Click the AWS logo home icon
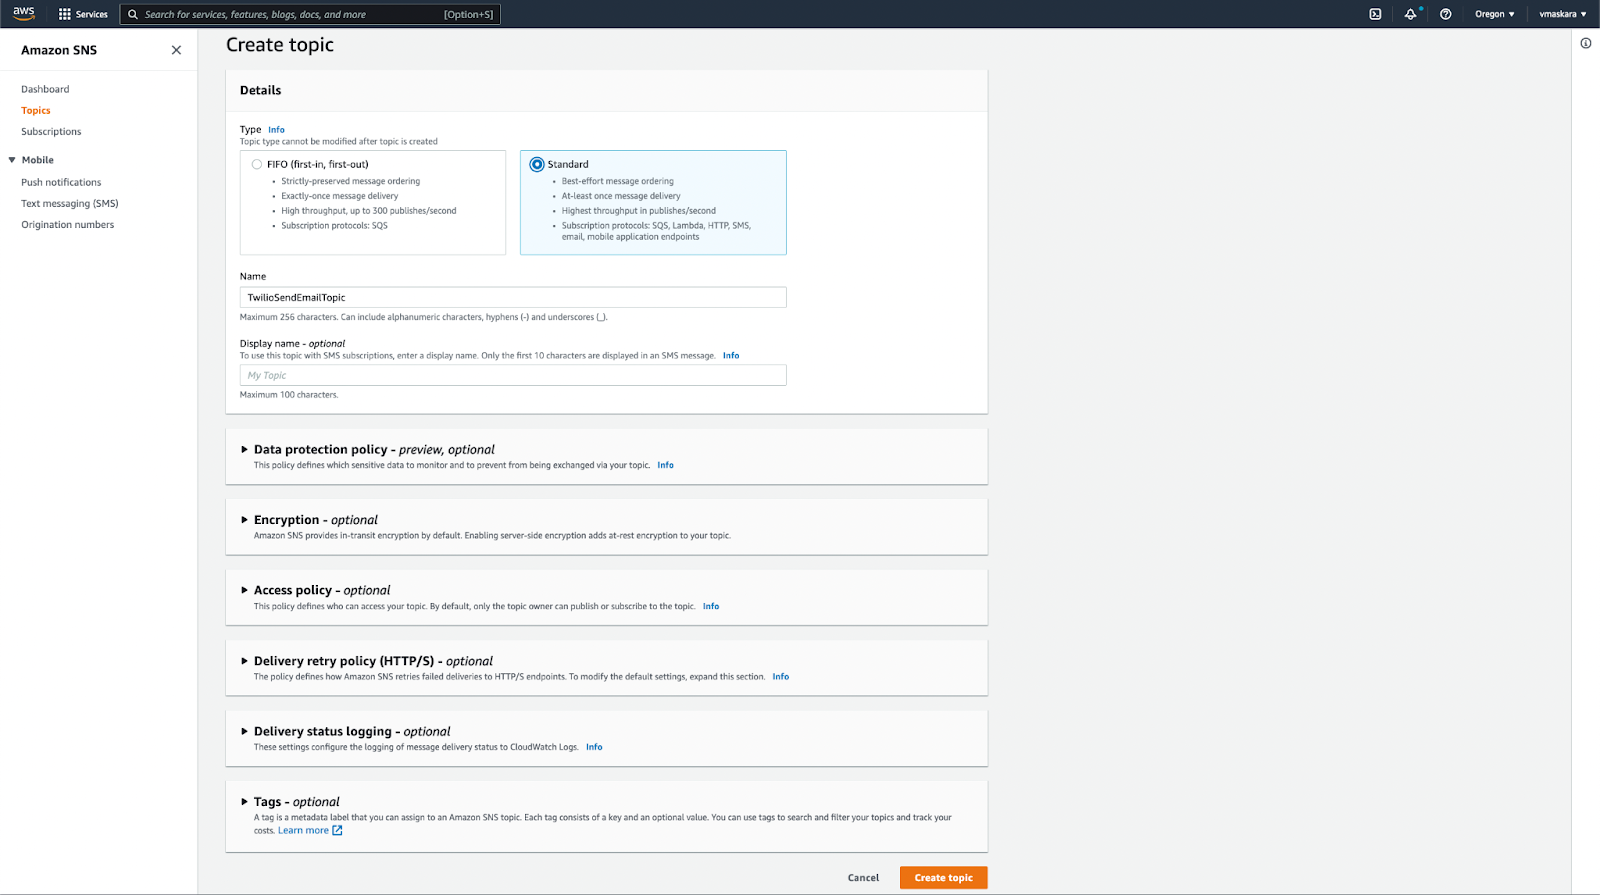The width and height of the screenshot is (1600, 895). 24,13
